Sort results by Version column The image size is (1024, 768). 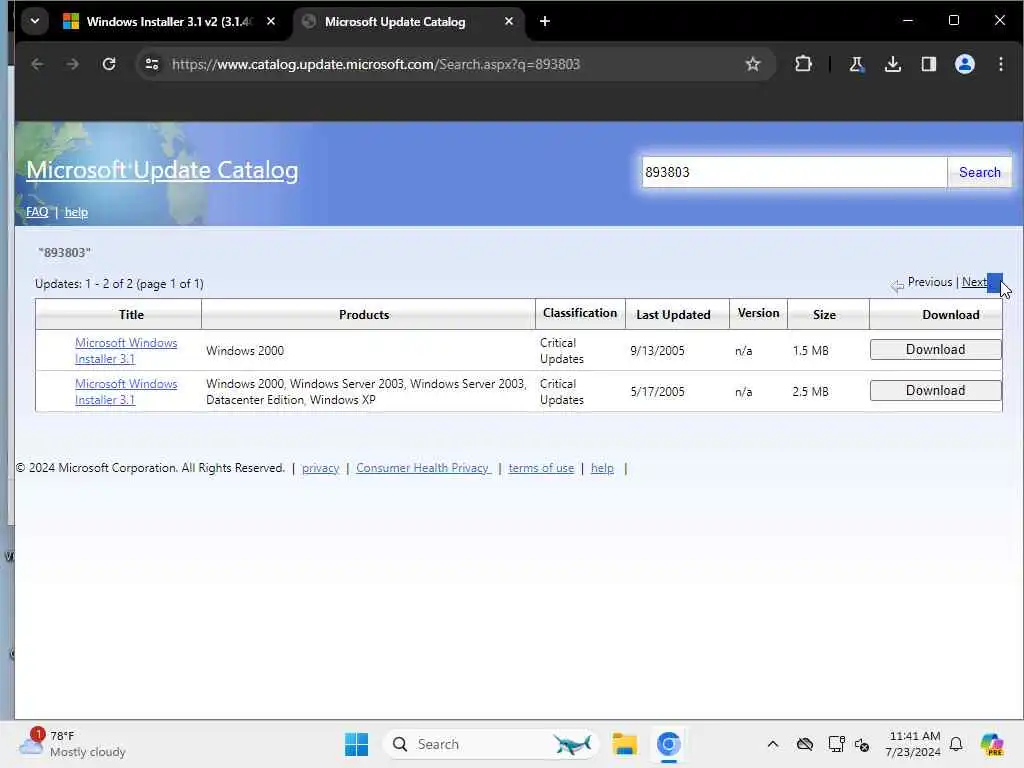pos(758,313)
